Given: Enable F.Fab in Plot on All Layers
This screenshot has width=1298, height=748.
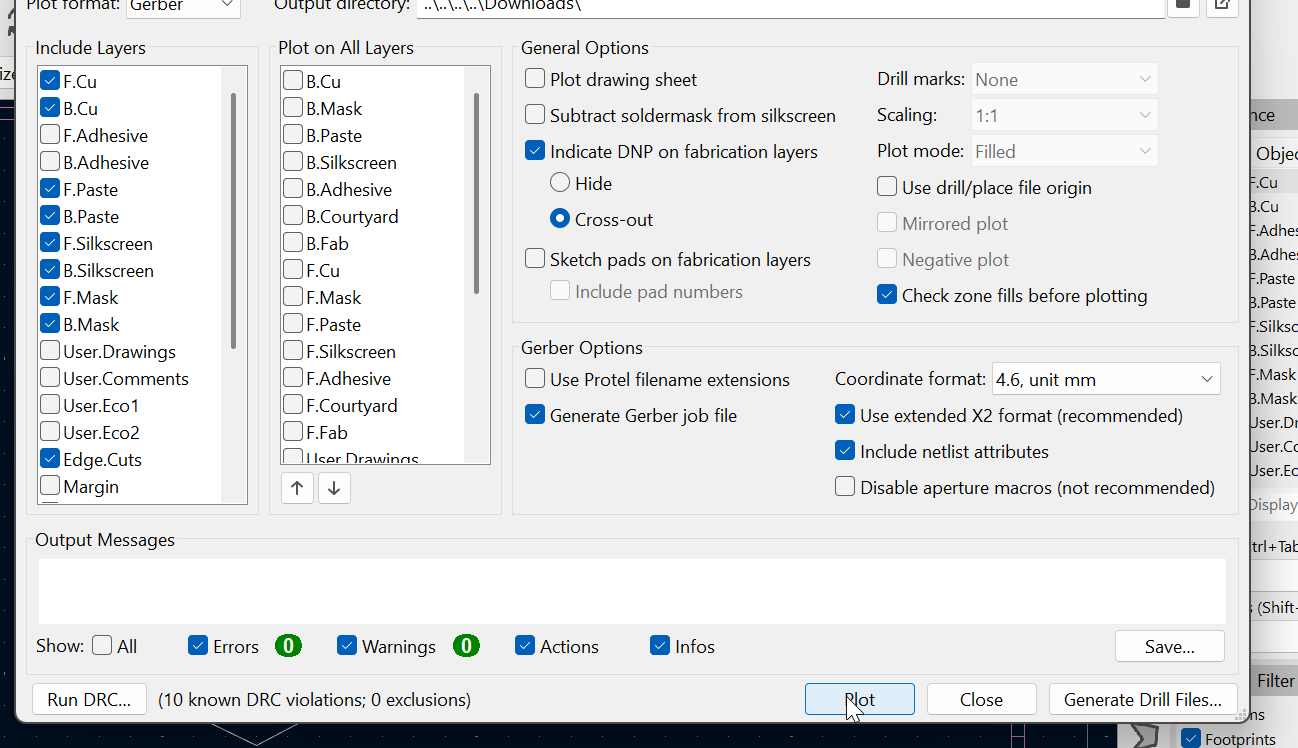Looking at the screenshot, I should pyautogui.click(x=293, y=432).
